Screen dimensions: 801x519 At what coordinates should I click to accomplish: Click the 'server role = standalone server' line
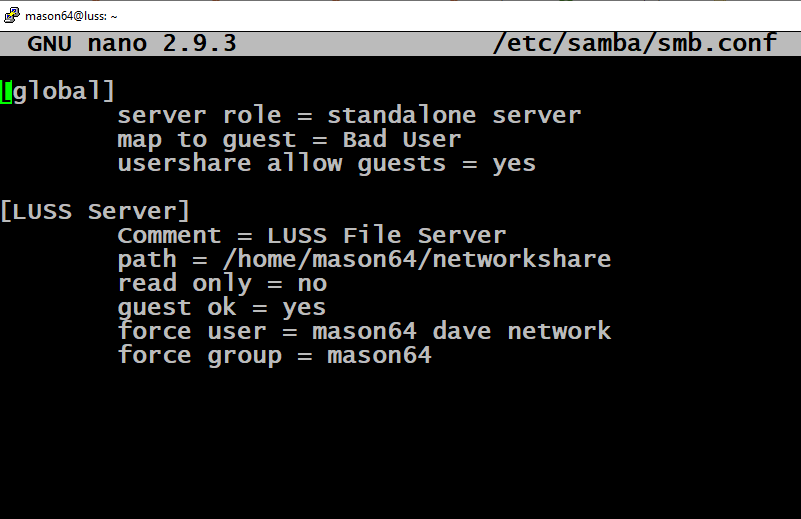click(349, 115)
